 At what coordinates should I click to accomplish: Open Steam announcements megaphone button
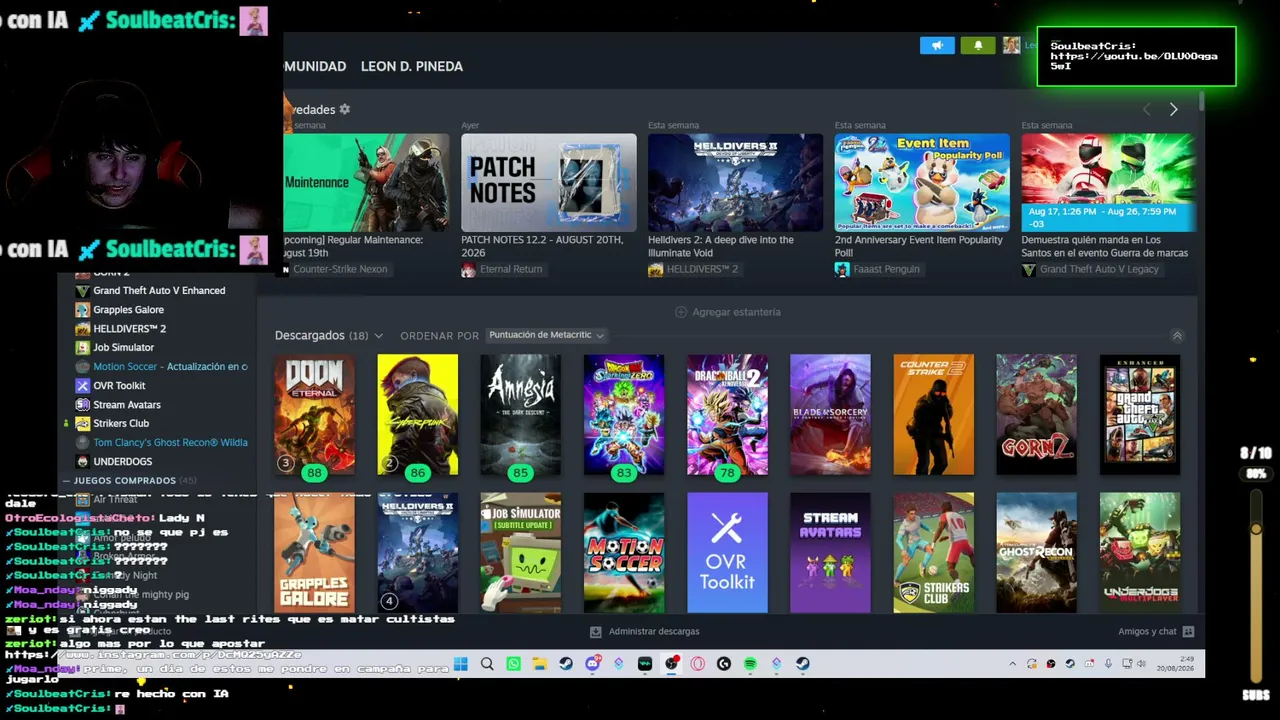(937, 45)
